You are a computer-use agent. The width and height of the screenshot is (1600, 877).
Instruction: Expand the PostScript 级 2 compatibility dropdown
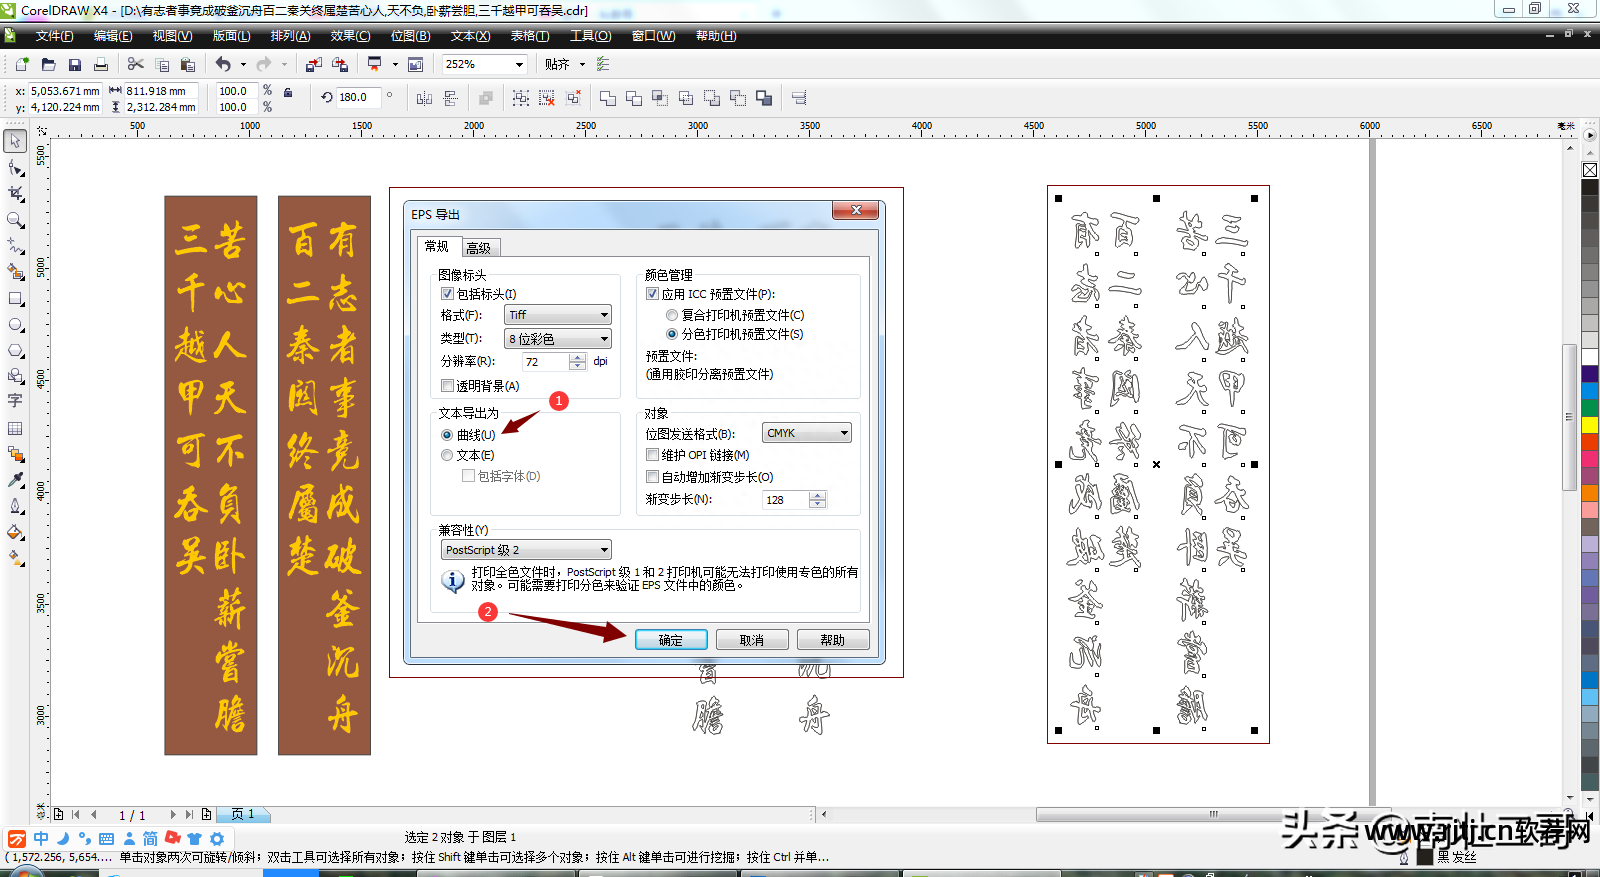(526, 550)
